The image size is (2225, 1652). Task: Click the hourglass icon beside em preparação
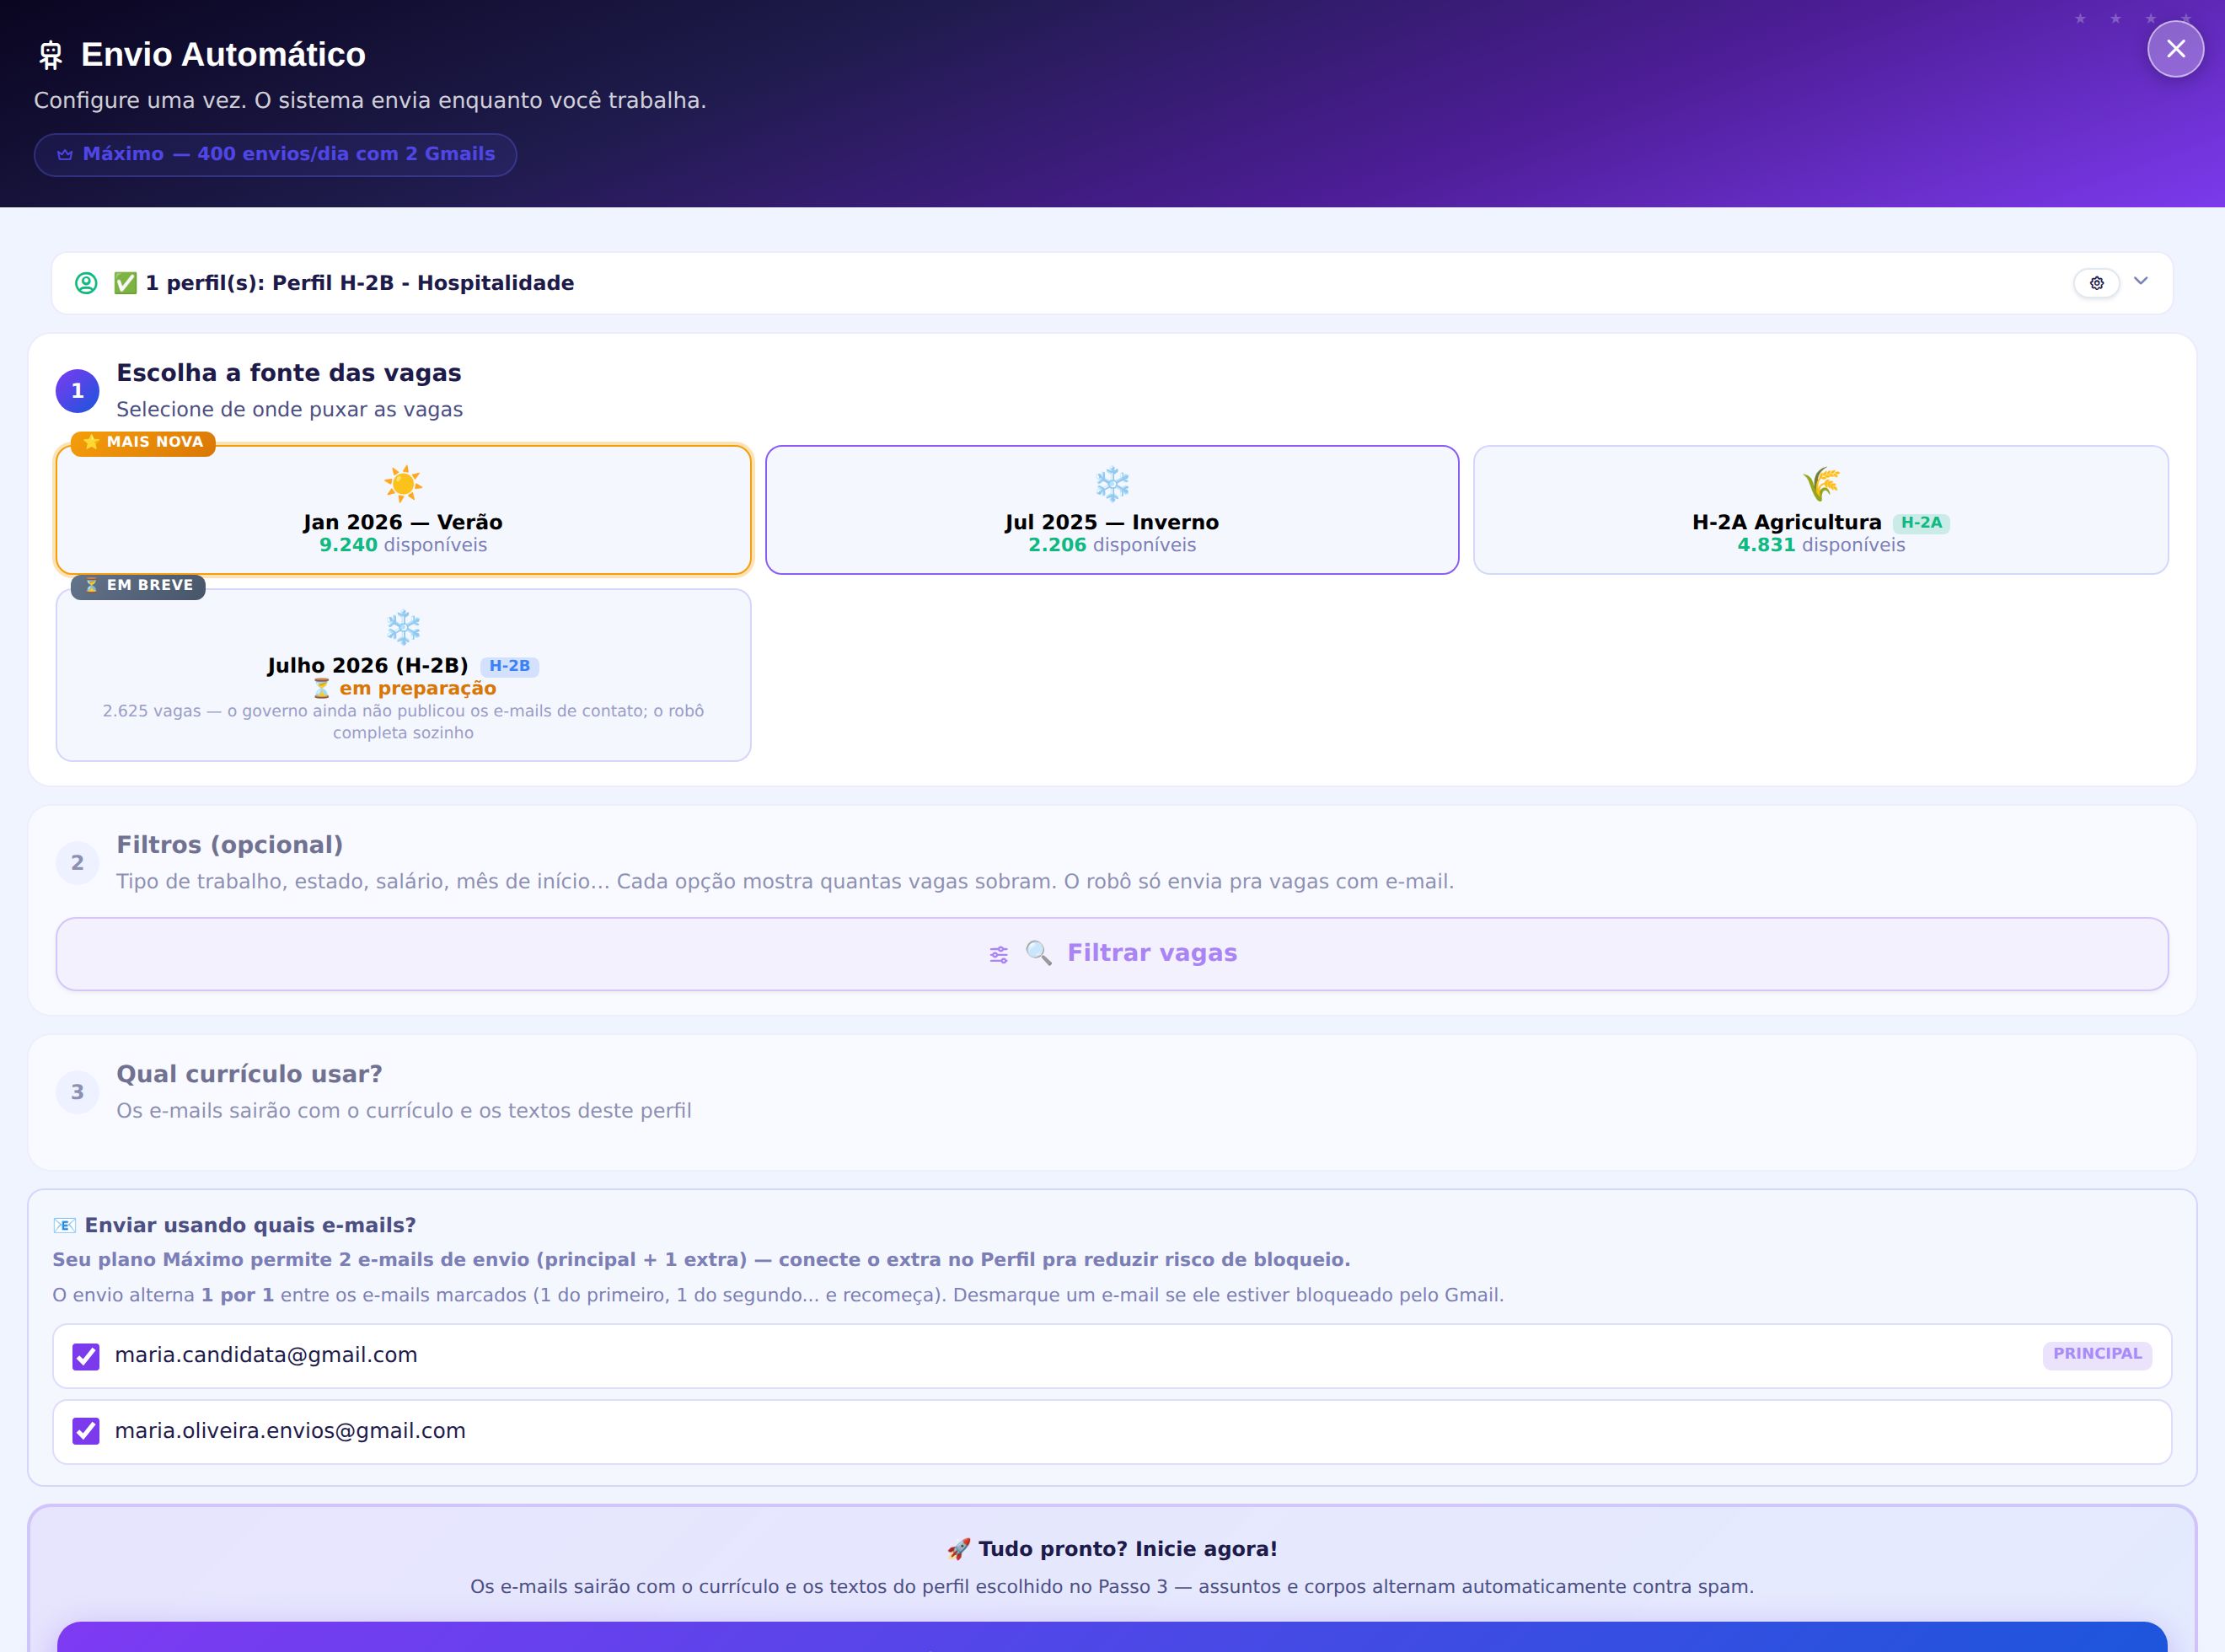[322, 689]
